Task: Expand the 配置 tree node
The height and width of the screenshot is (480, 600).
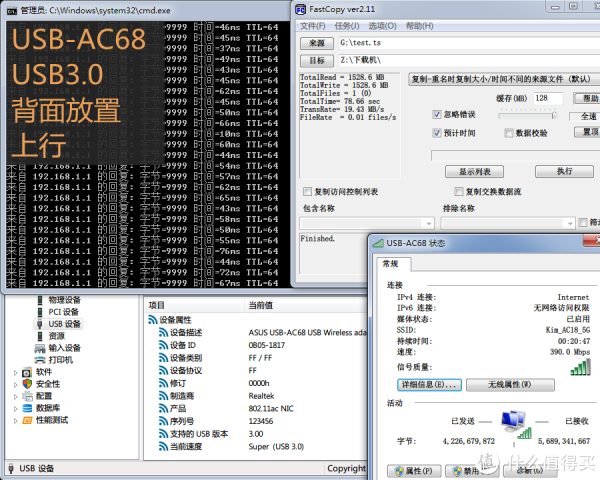Action: 15,397
